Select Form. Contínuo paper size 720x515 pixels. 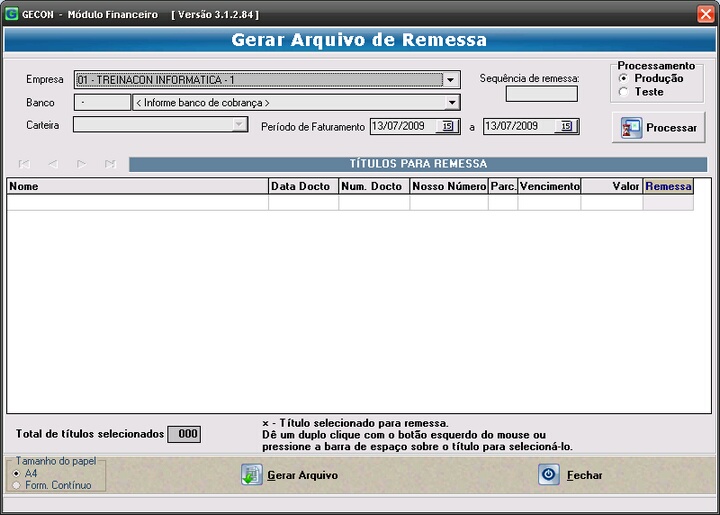point(17,485)
